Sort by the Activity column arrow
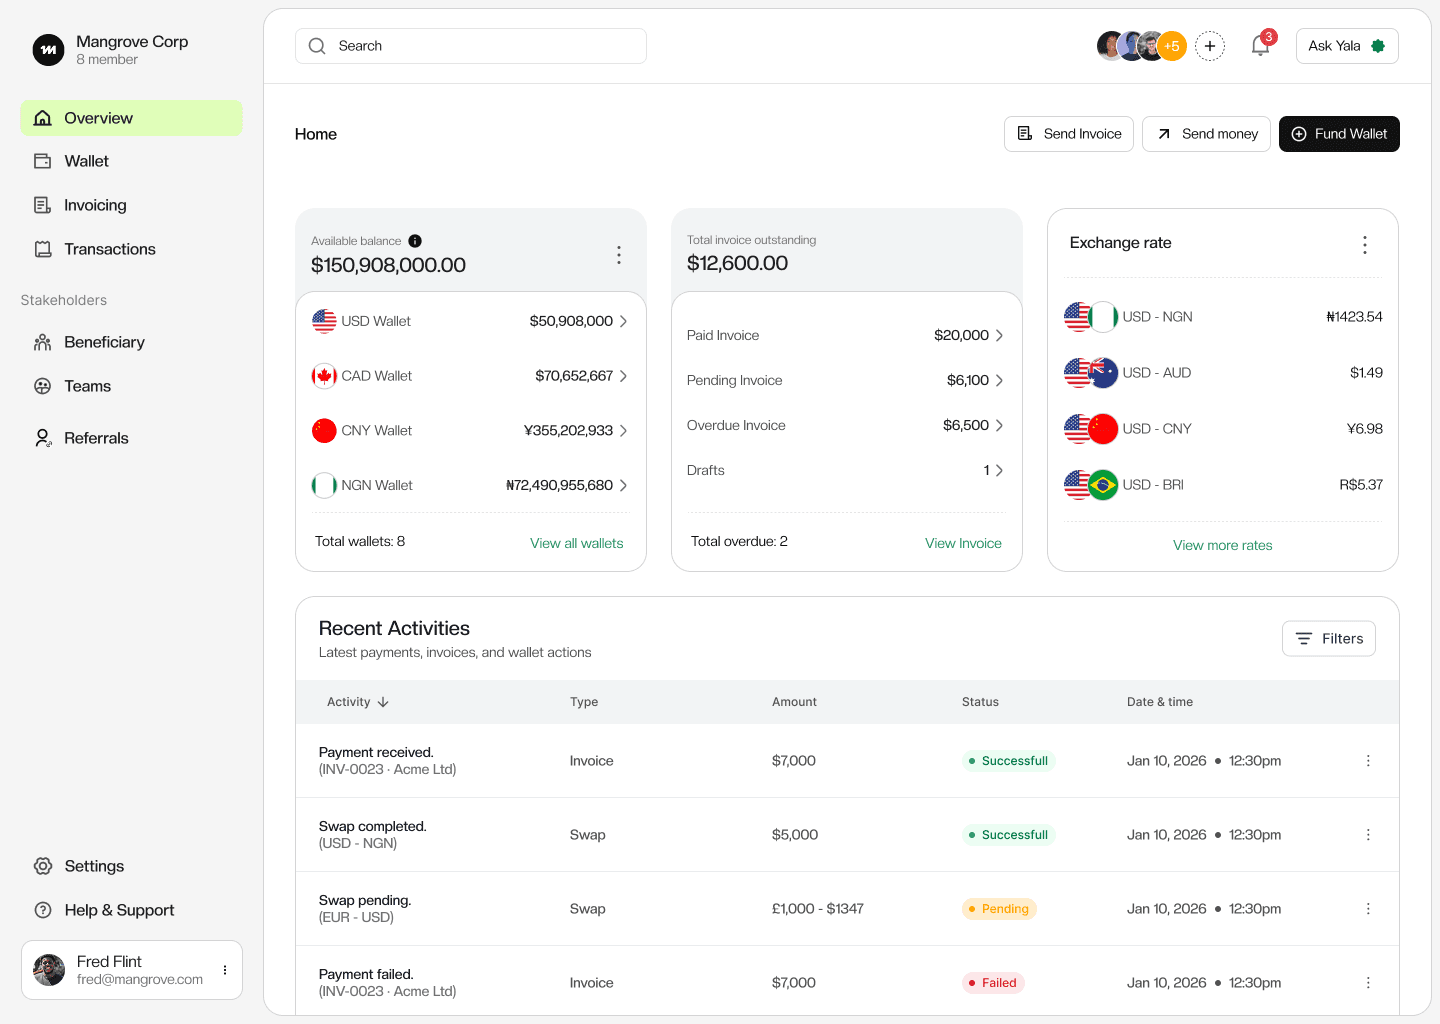The image size is (1440, 1024). (383, 702)
